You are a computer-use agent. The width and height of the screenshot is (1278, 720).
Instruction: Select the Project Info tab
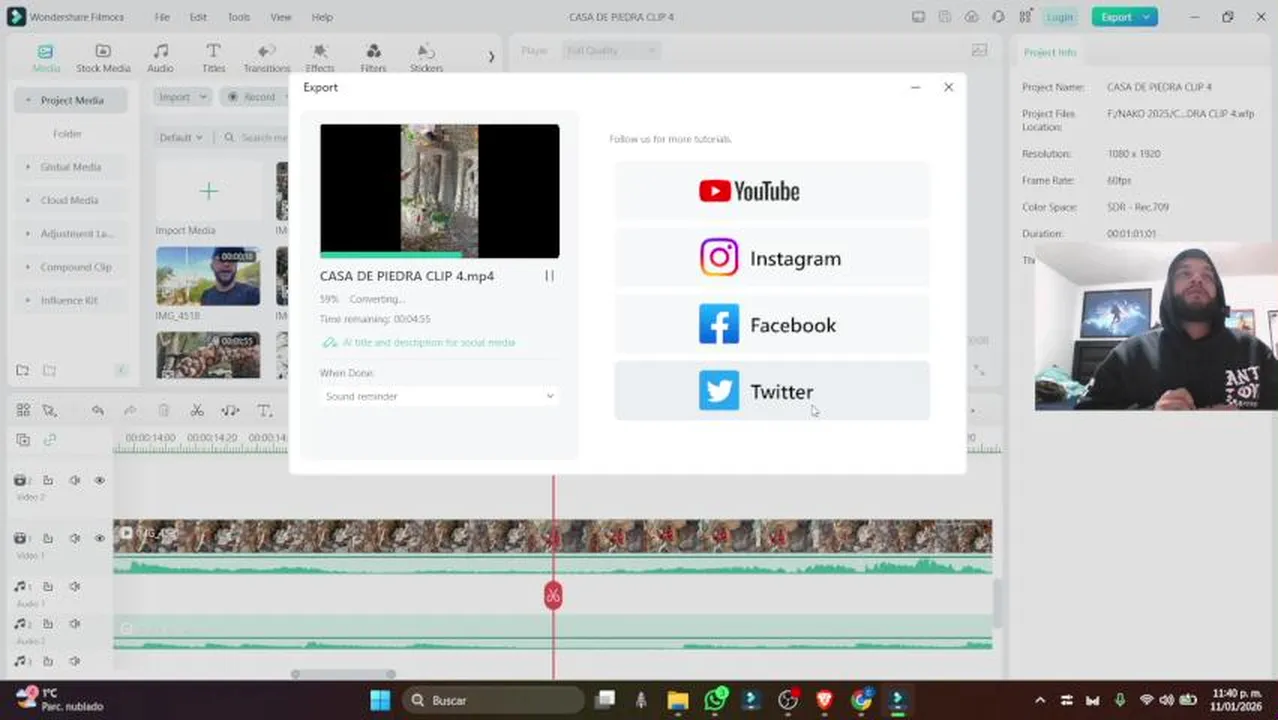tap(1050, 52)
